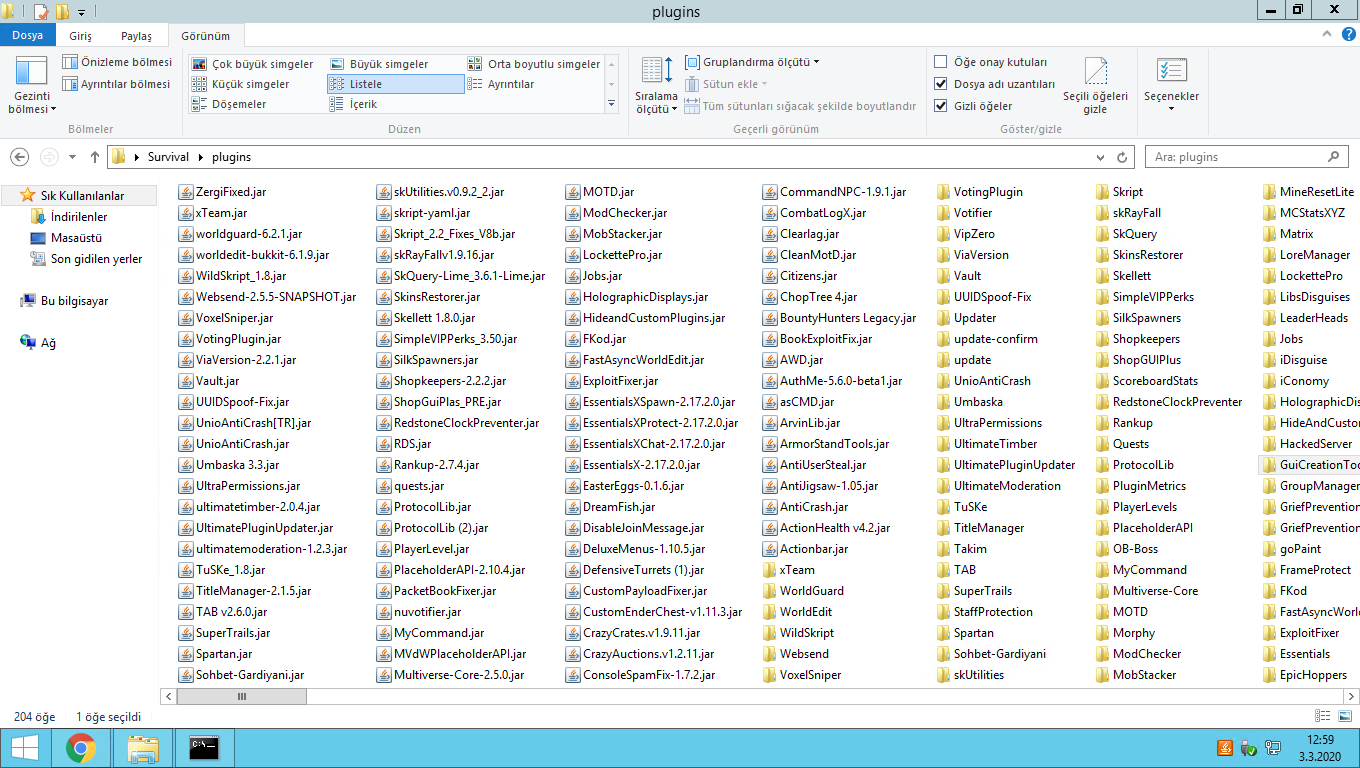
Task: Open the Gezinti bölmesi navigation pane button
Action: point(32,85)
